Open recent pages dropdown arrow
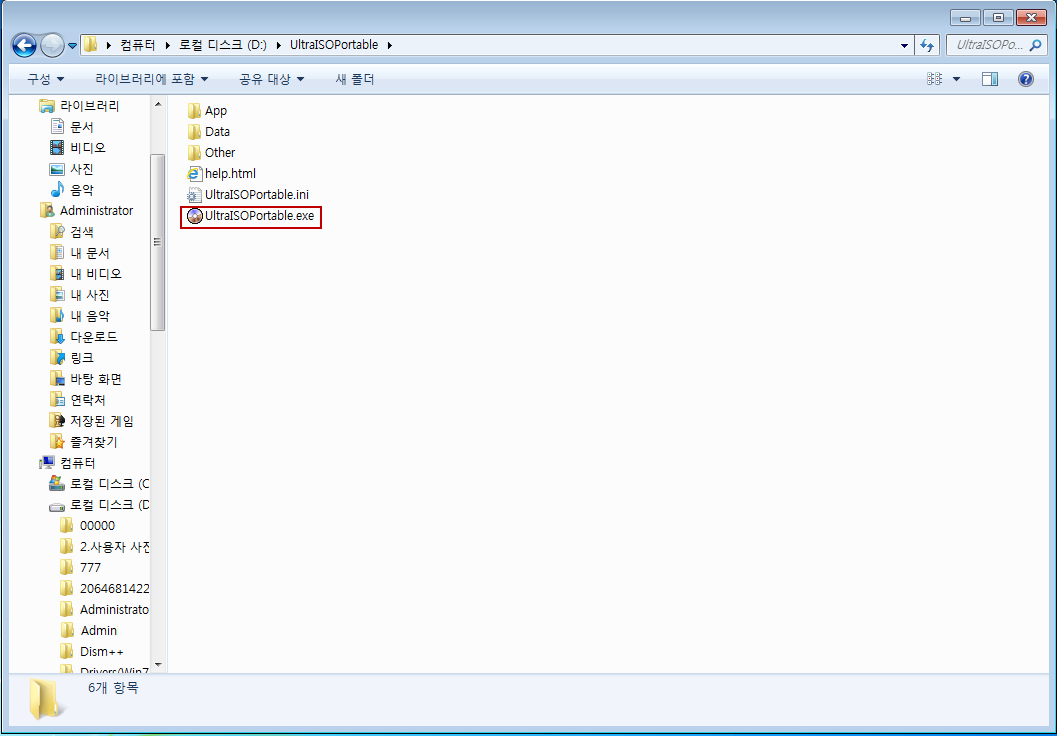Viewport: 1057px width, 736px height. (x=72, y=46)
